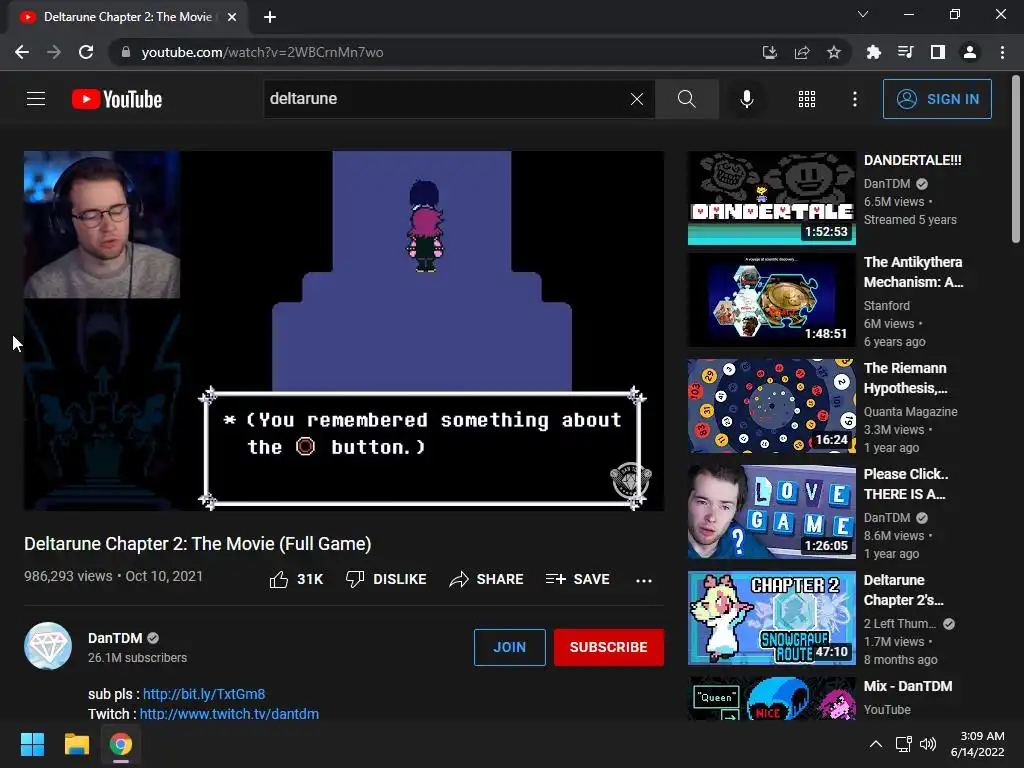The image size is (1024, 768).
Task: Click the page vertical scrollbar
Action: [1016, 160]
